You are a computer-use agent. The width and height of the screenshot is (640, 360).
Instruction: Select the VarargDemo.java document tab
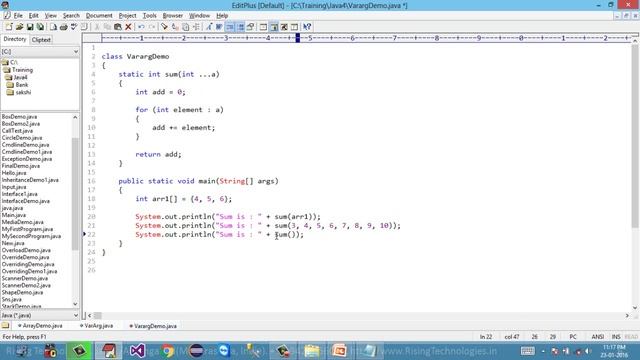153,326
